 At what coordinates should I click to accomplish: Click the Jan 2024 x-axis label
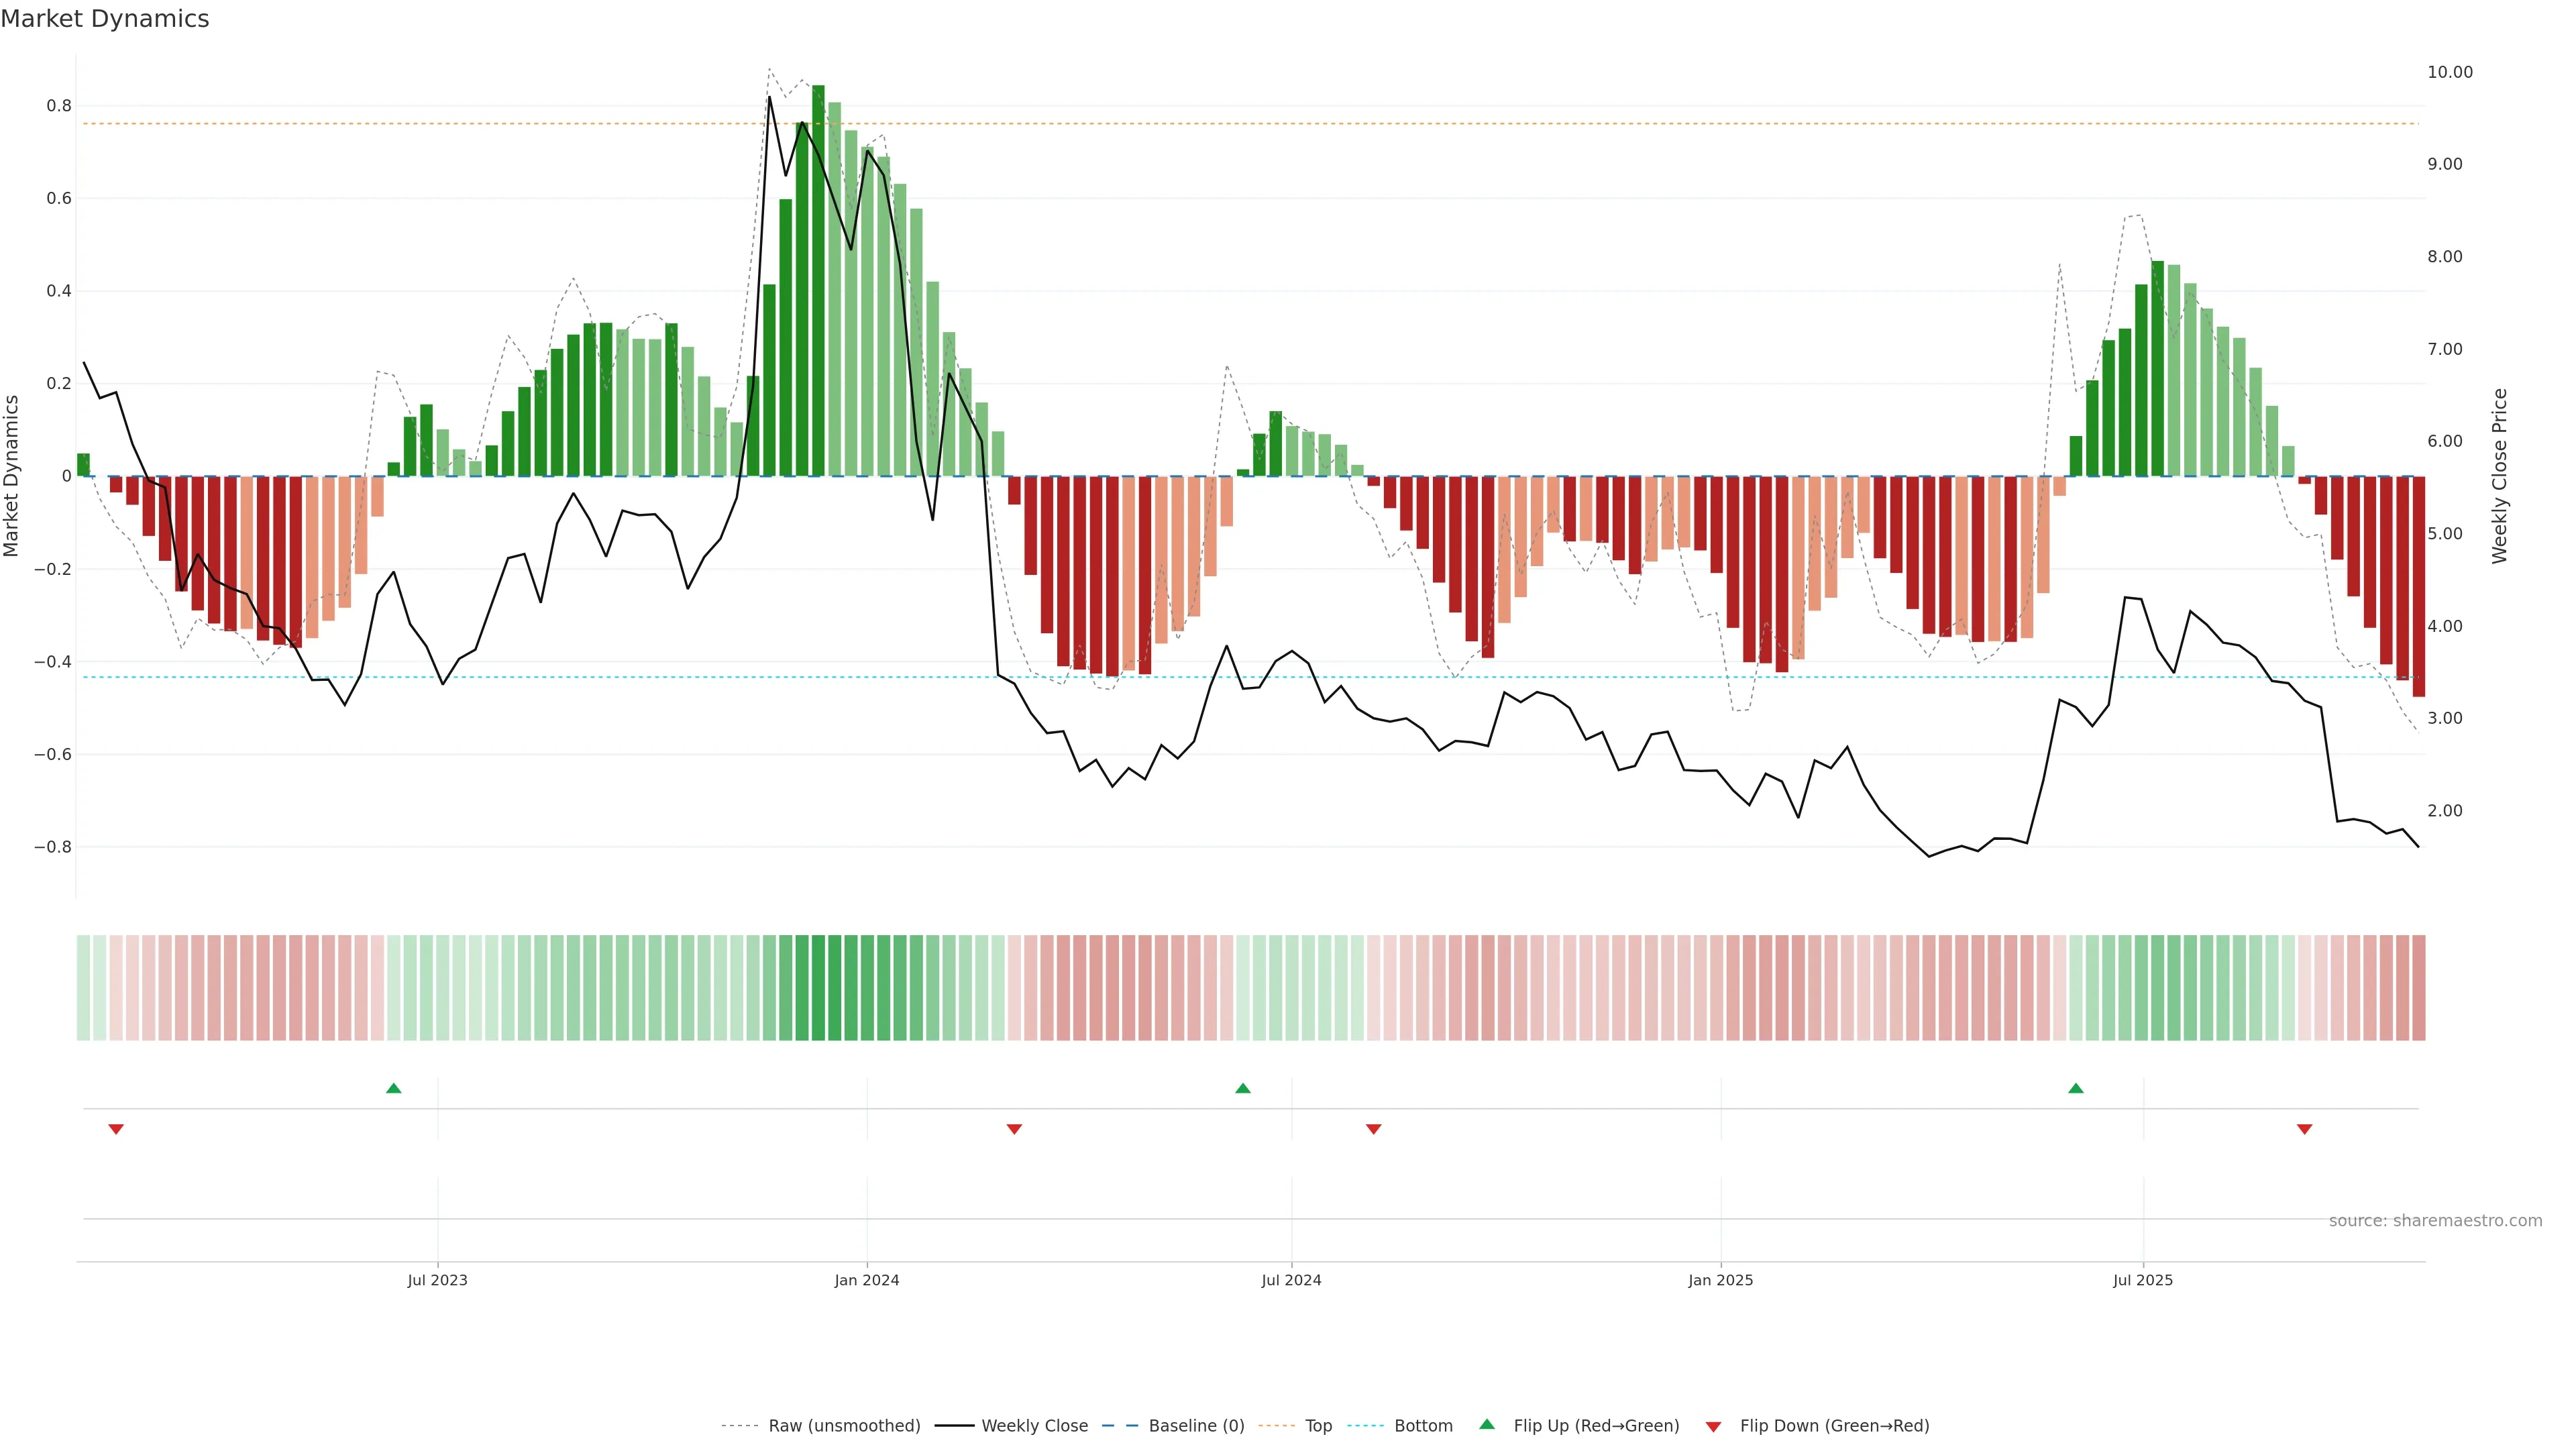point(867,1280)
